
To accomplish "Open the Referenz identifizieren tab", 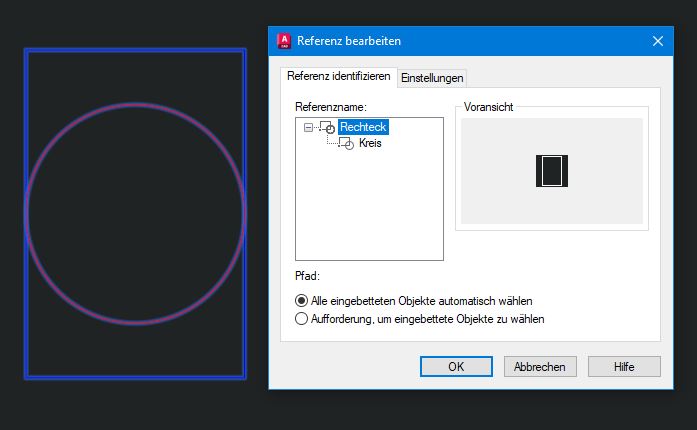I will pos(339,76).
